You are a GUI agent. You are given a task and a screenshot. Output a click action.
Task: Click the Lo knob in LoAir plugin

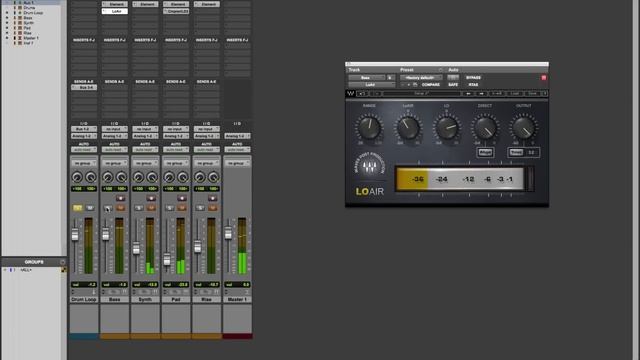coord(447,128)
